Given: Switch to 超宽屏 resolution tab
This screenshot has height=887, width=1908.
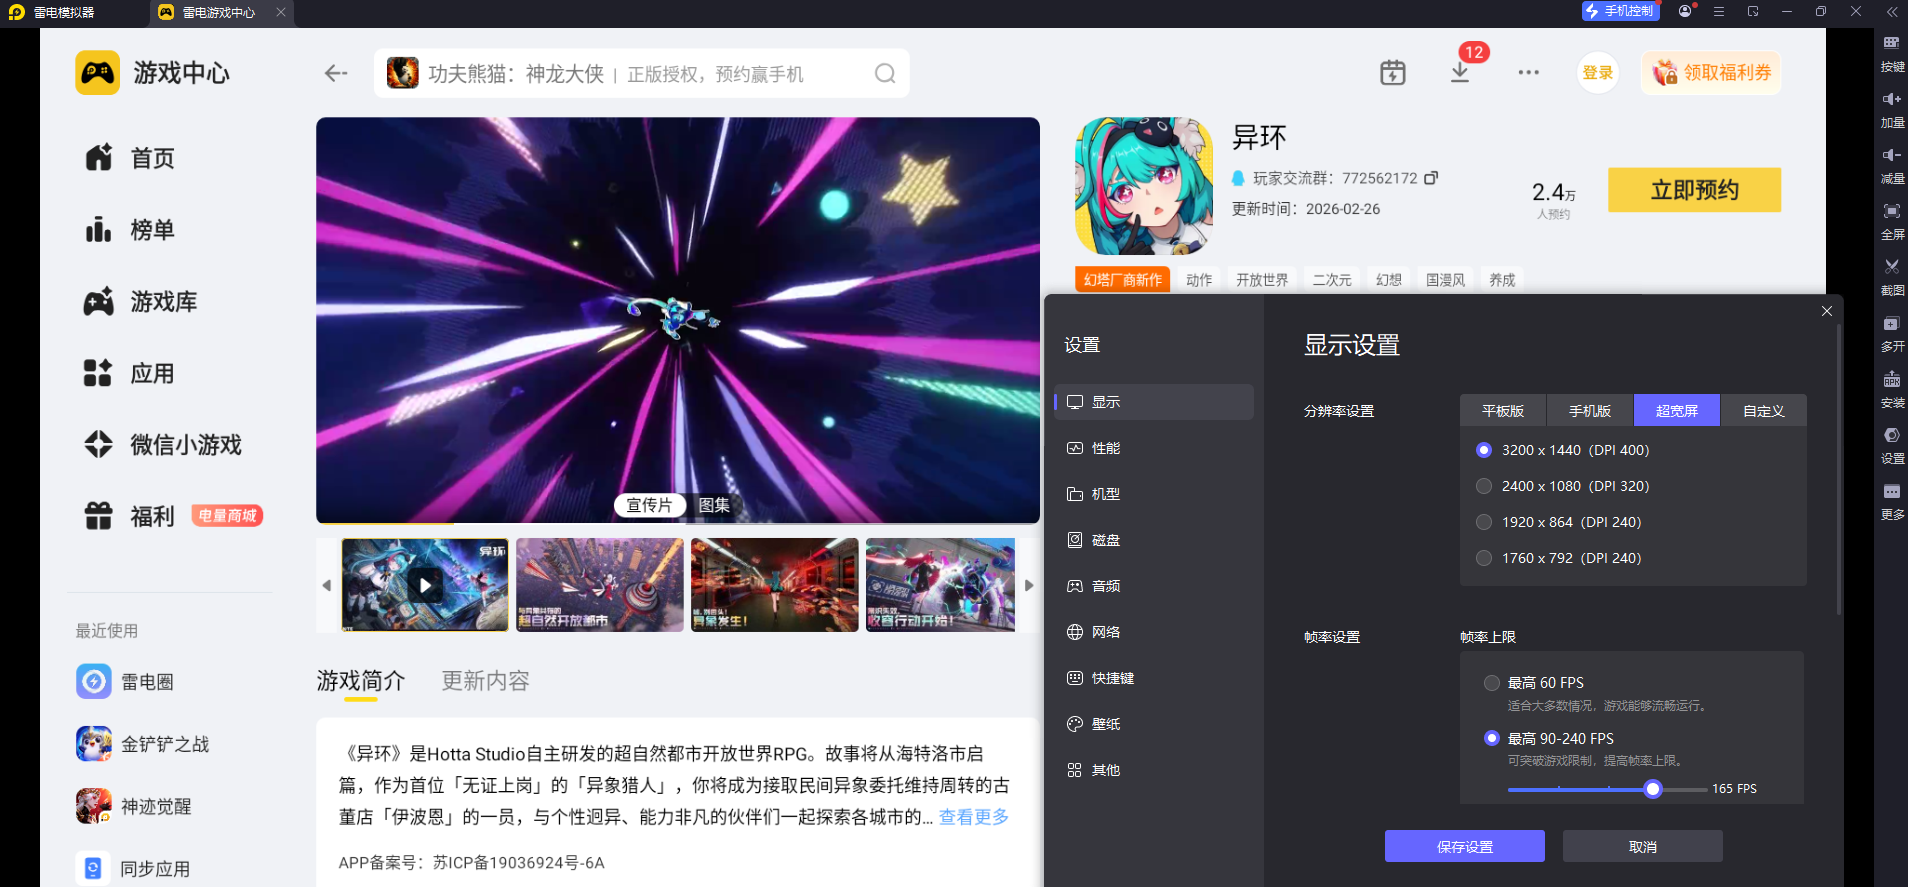Looking at the screenshot, I should (1677, 411).
